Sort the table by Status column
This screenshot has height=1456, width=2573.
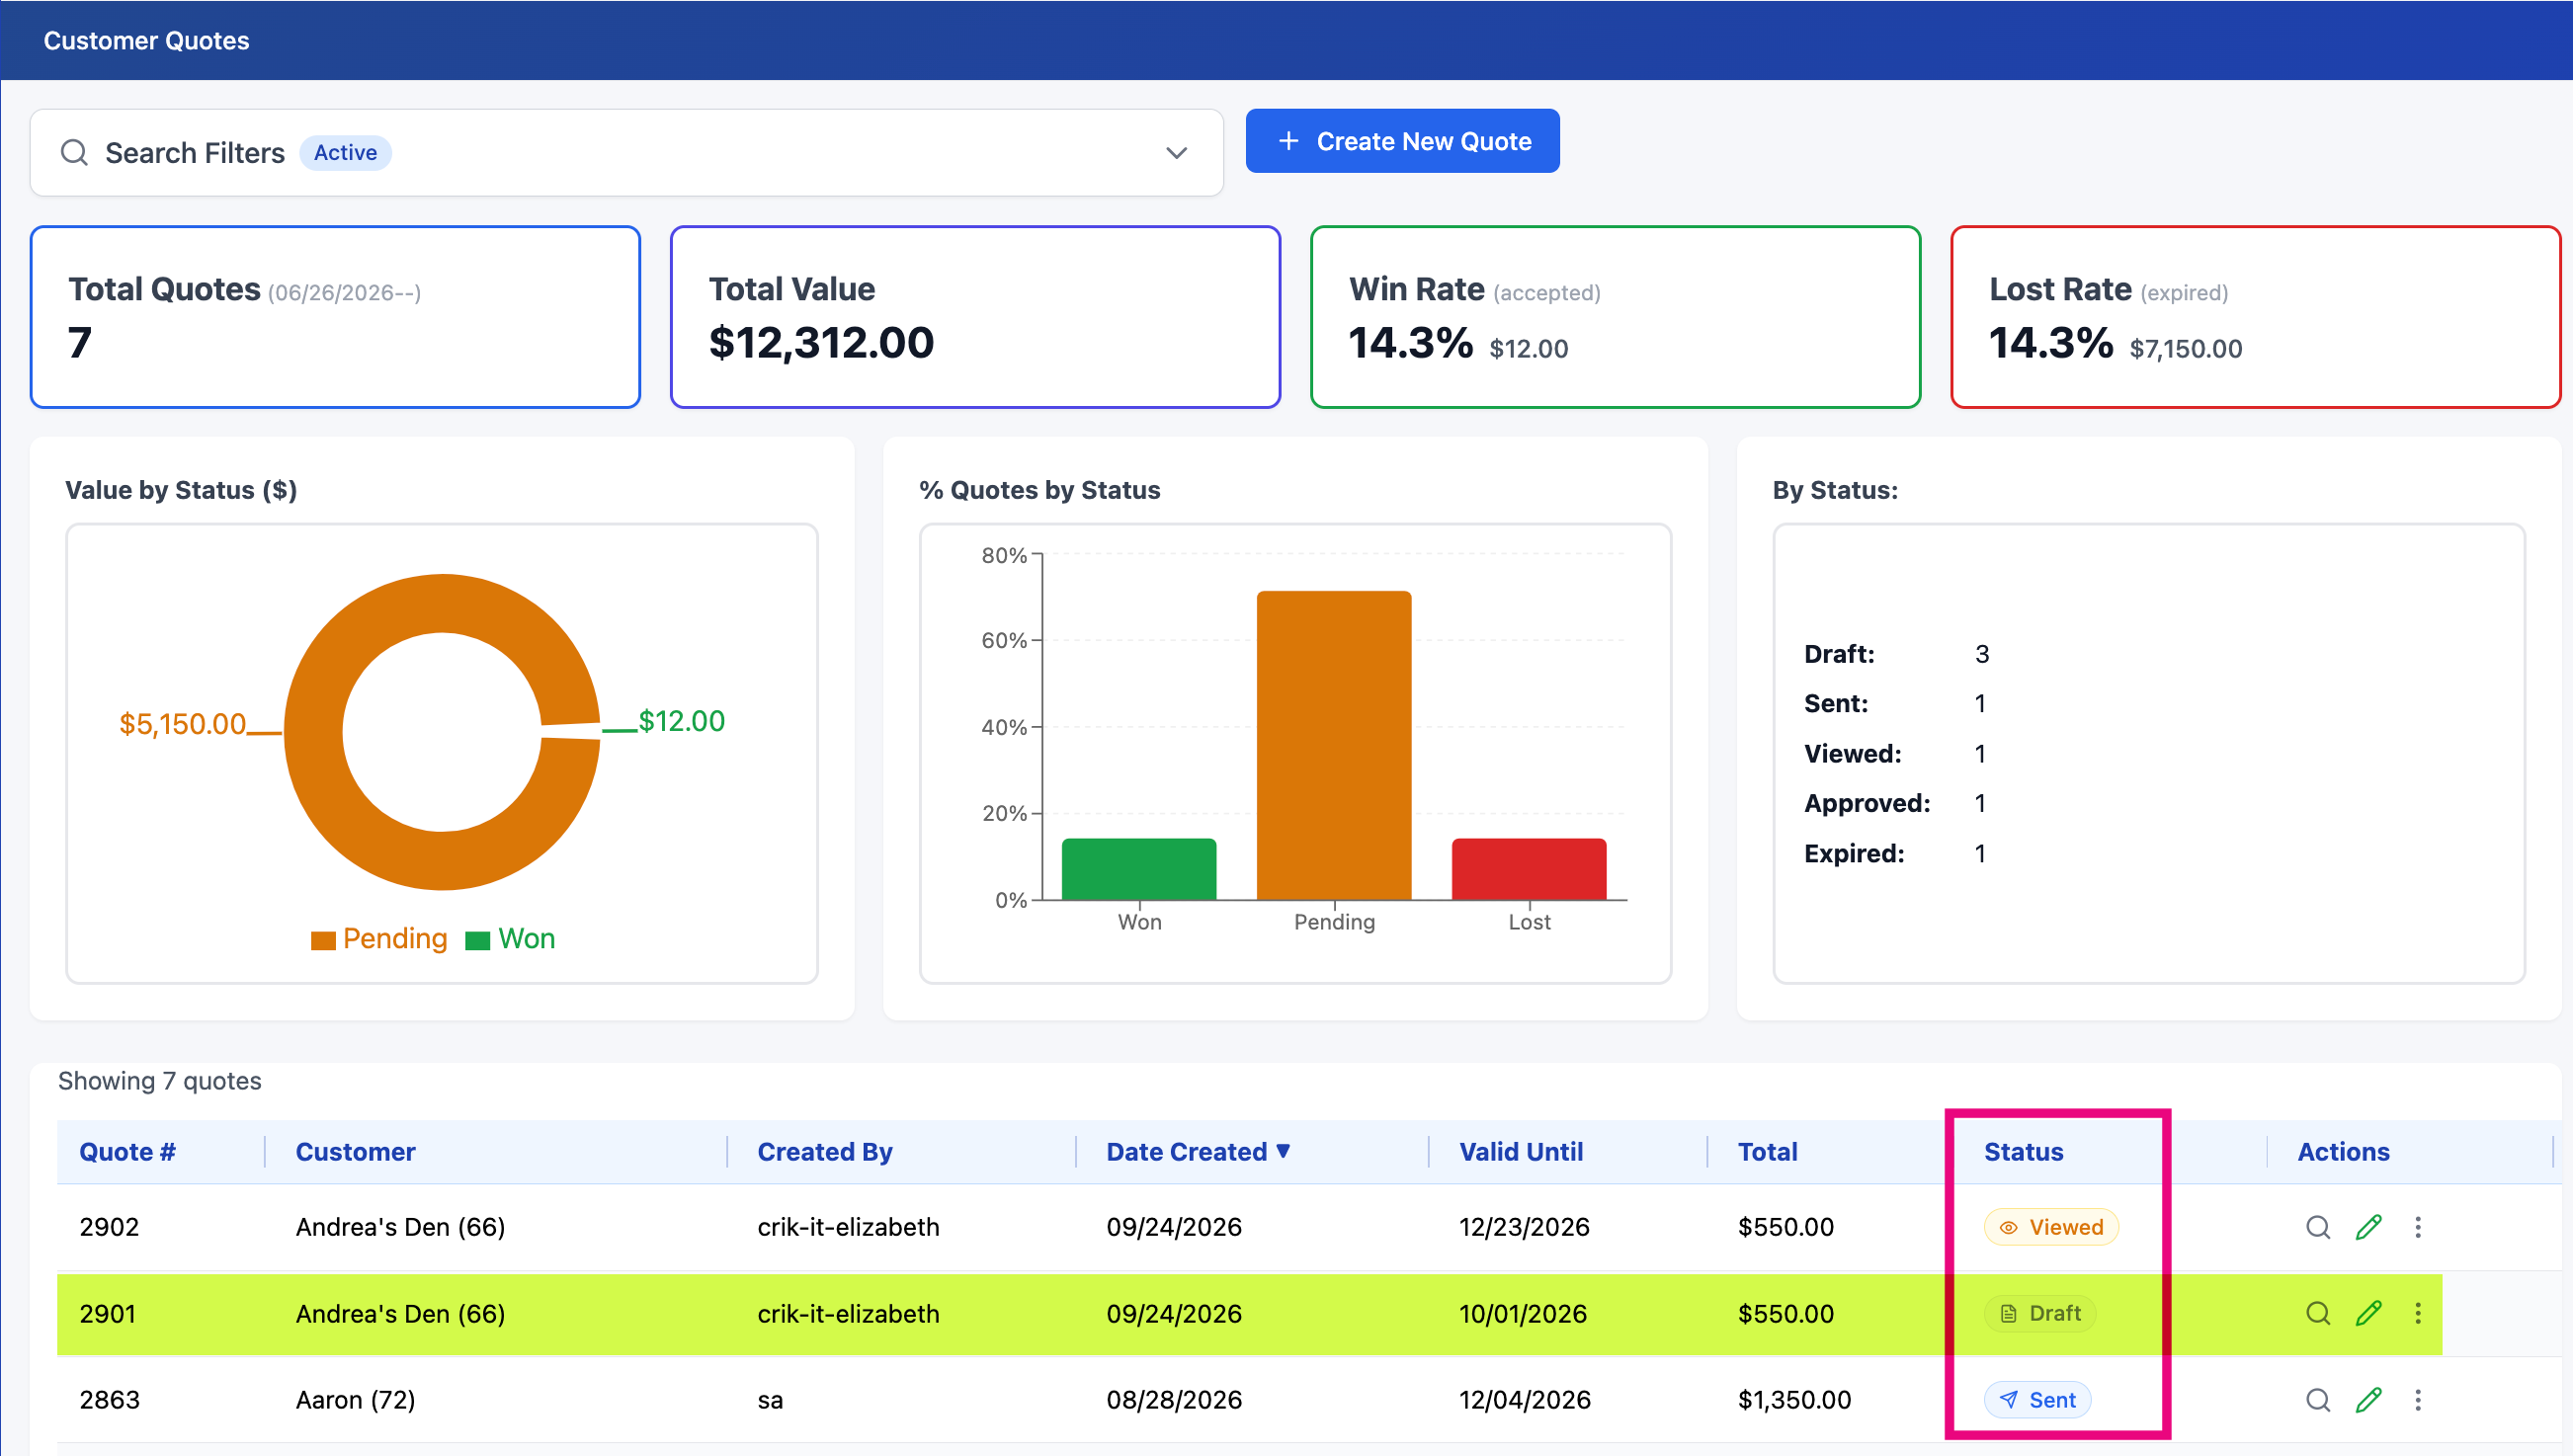pos(2023,1152)
